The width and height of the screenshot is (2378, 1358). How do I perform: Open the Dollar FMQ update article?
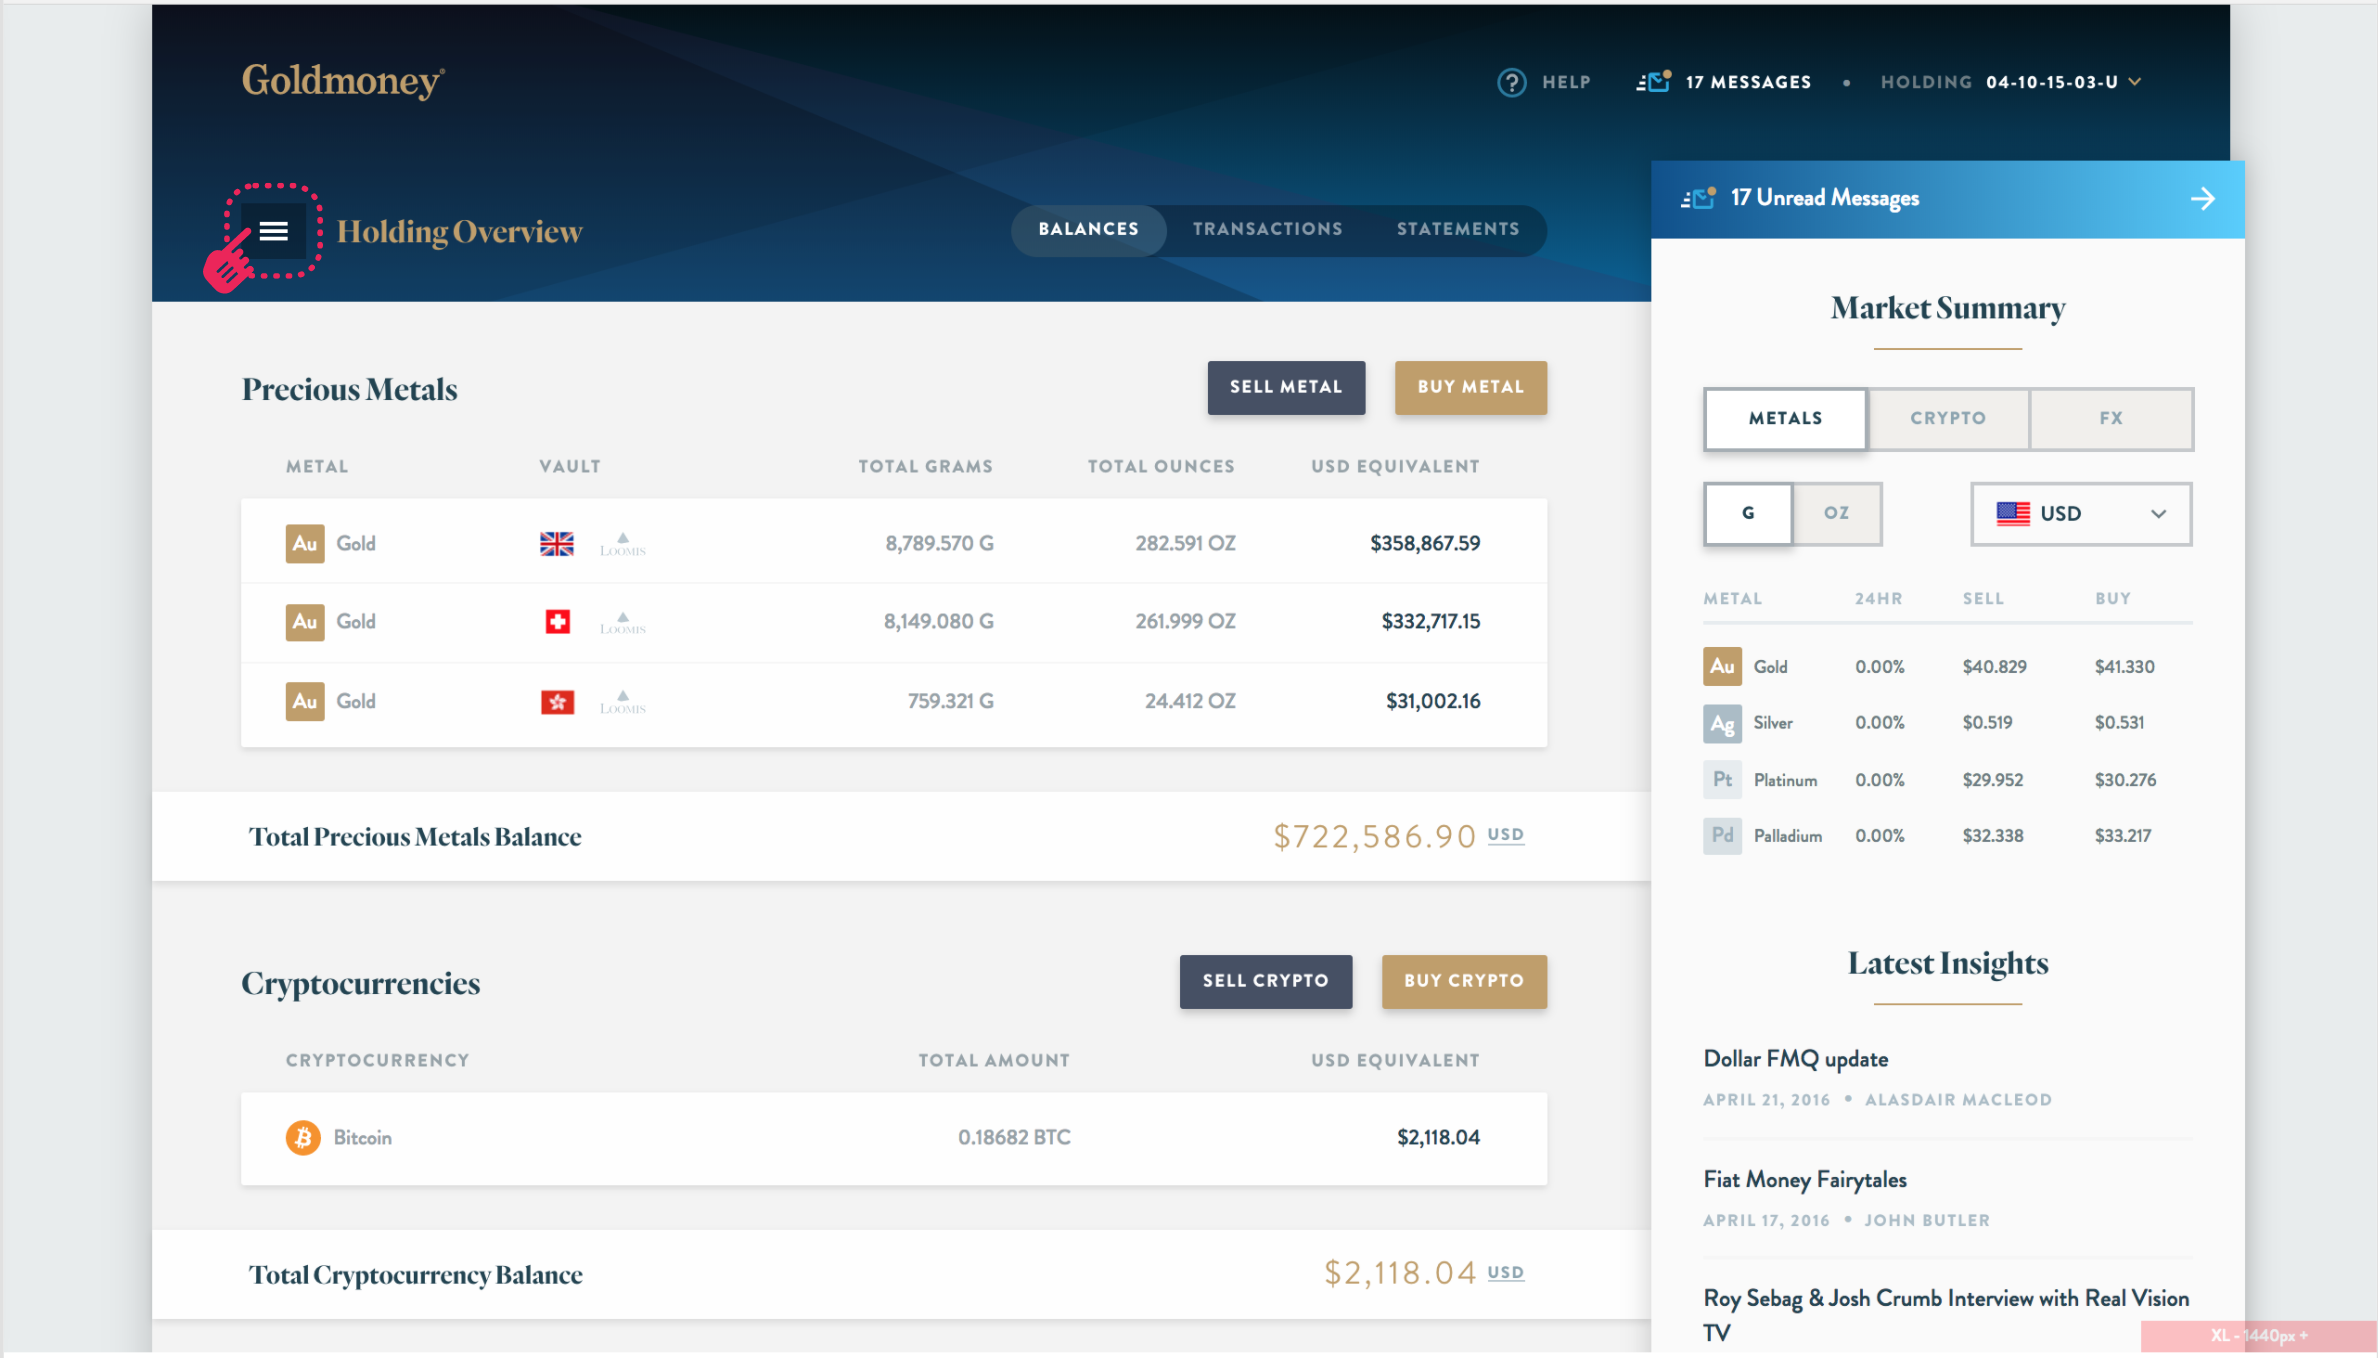tap(1796, 1059)
